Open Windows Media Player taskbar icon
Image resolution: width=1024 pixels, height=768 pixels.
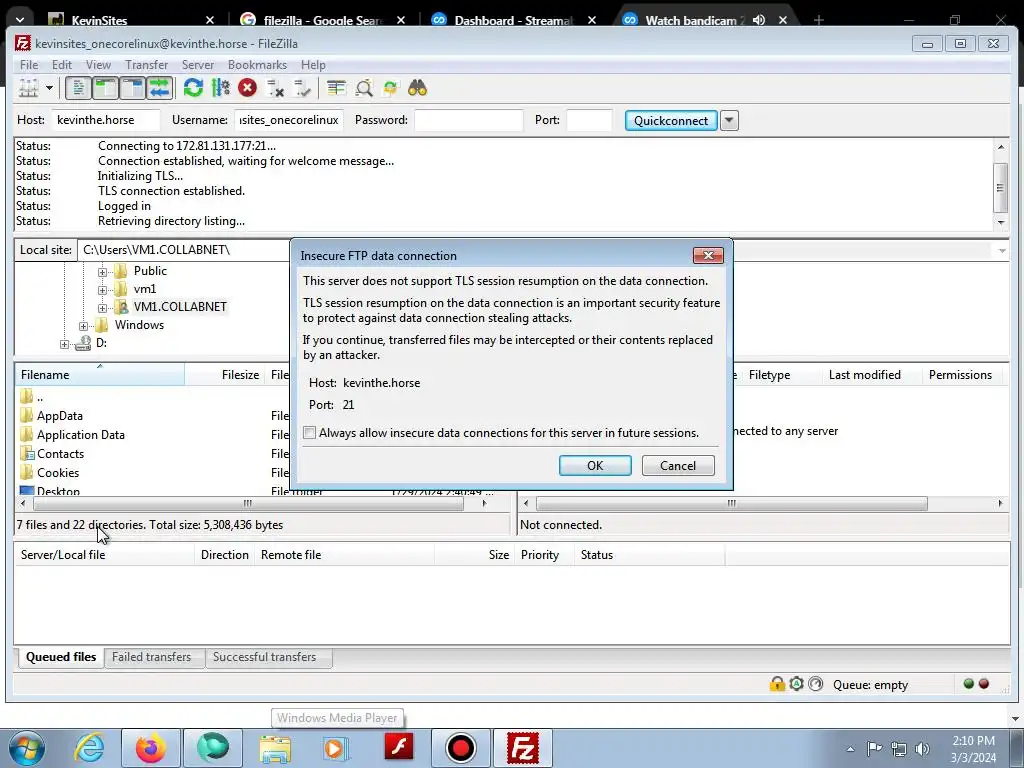click(336, 748)
